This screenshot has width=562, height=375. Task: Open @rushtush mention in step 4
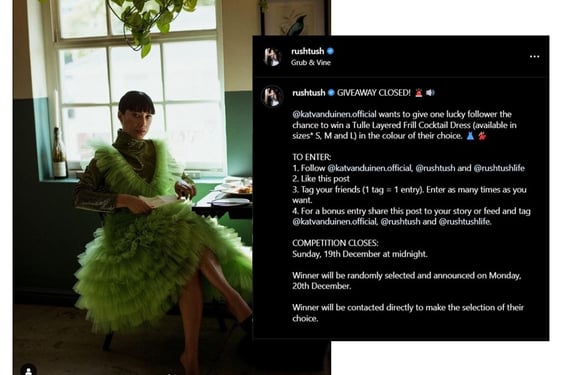pyautogui.click(x=400, y=222)
